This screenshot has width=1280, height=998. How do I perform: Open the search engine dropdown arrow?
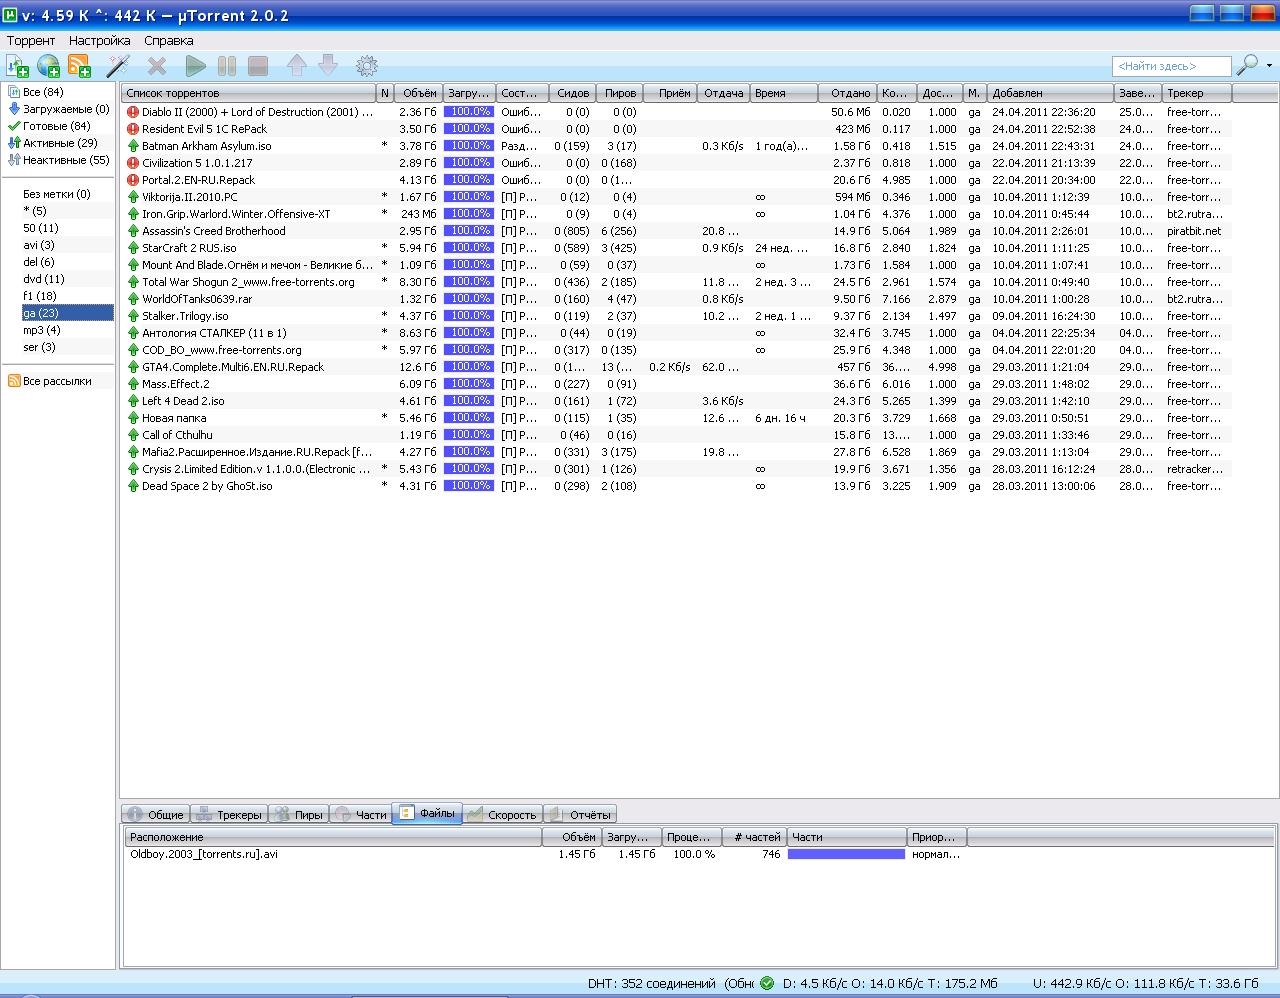point(1269,66)
